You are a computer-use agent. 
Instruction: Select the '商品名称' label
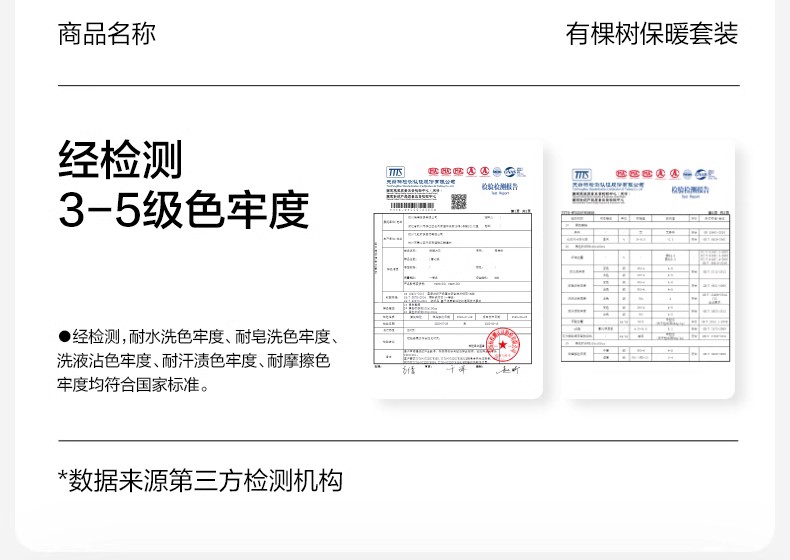pos(107,34)
